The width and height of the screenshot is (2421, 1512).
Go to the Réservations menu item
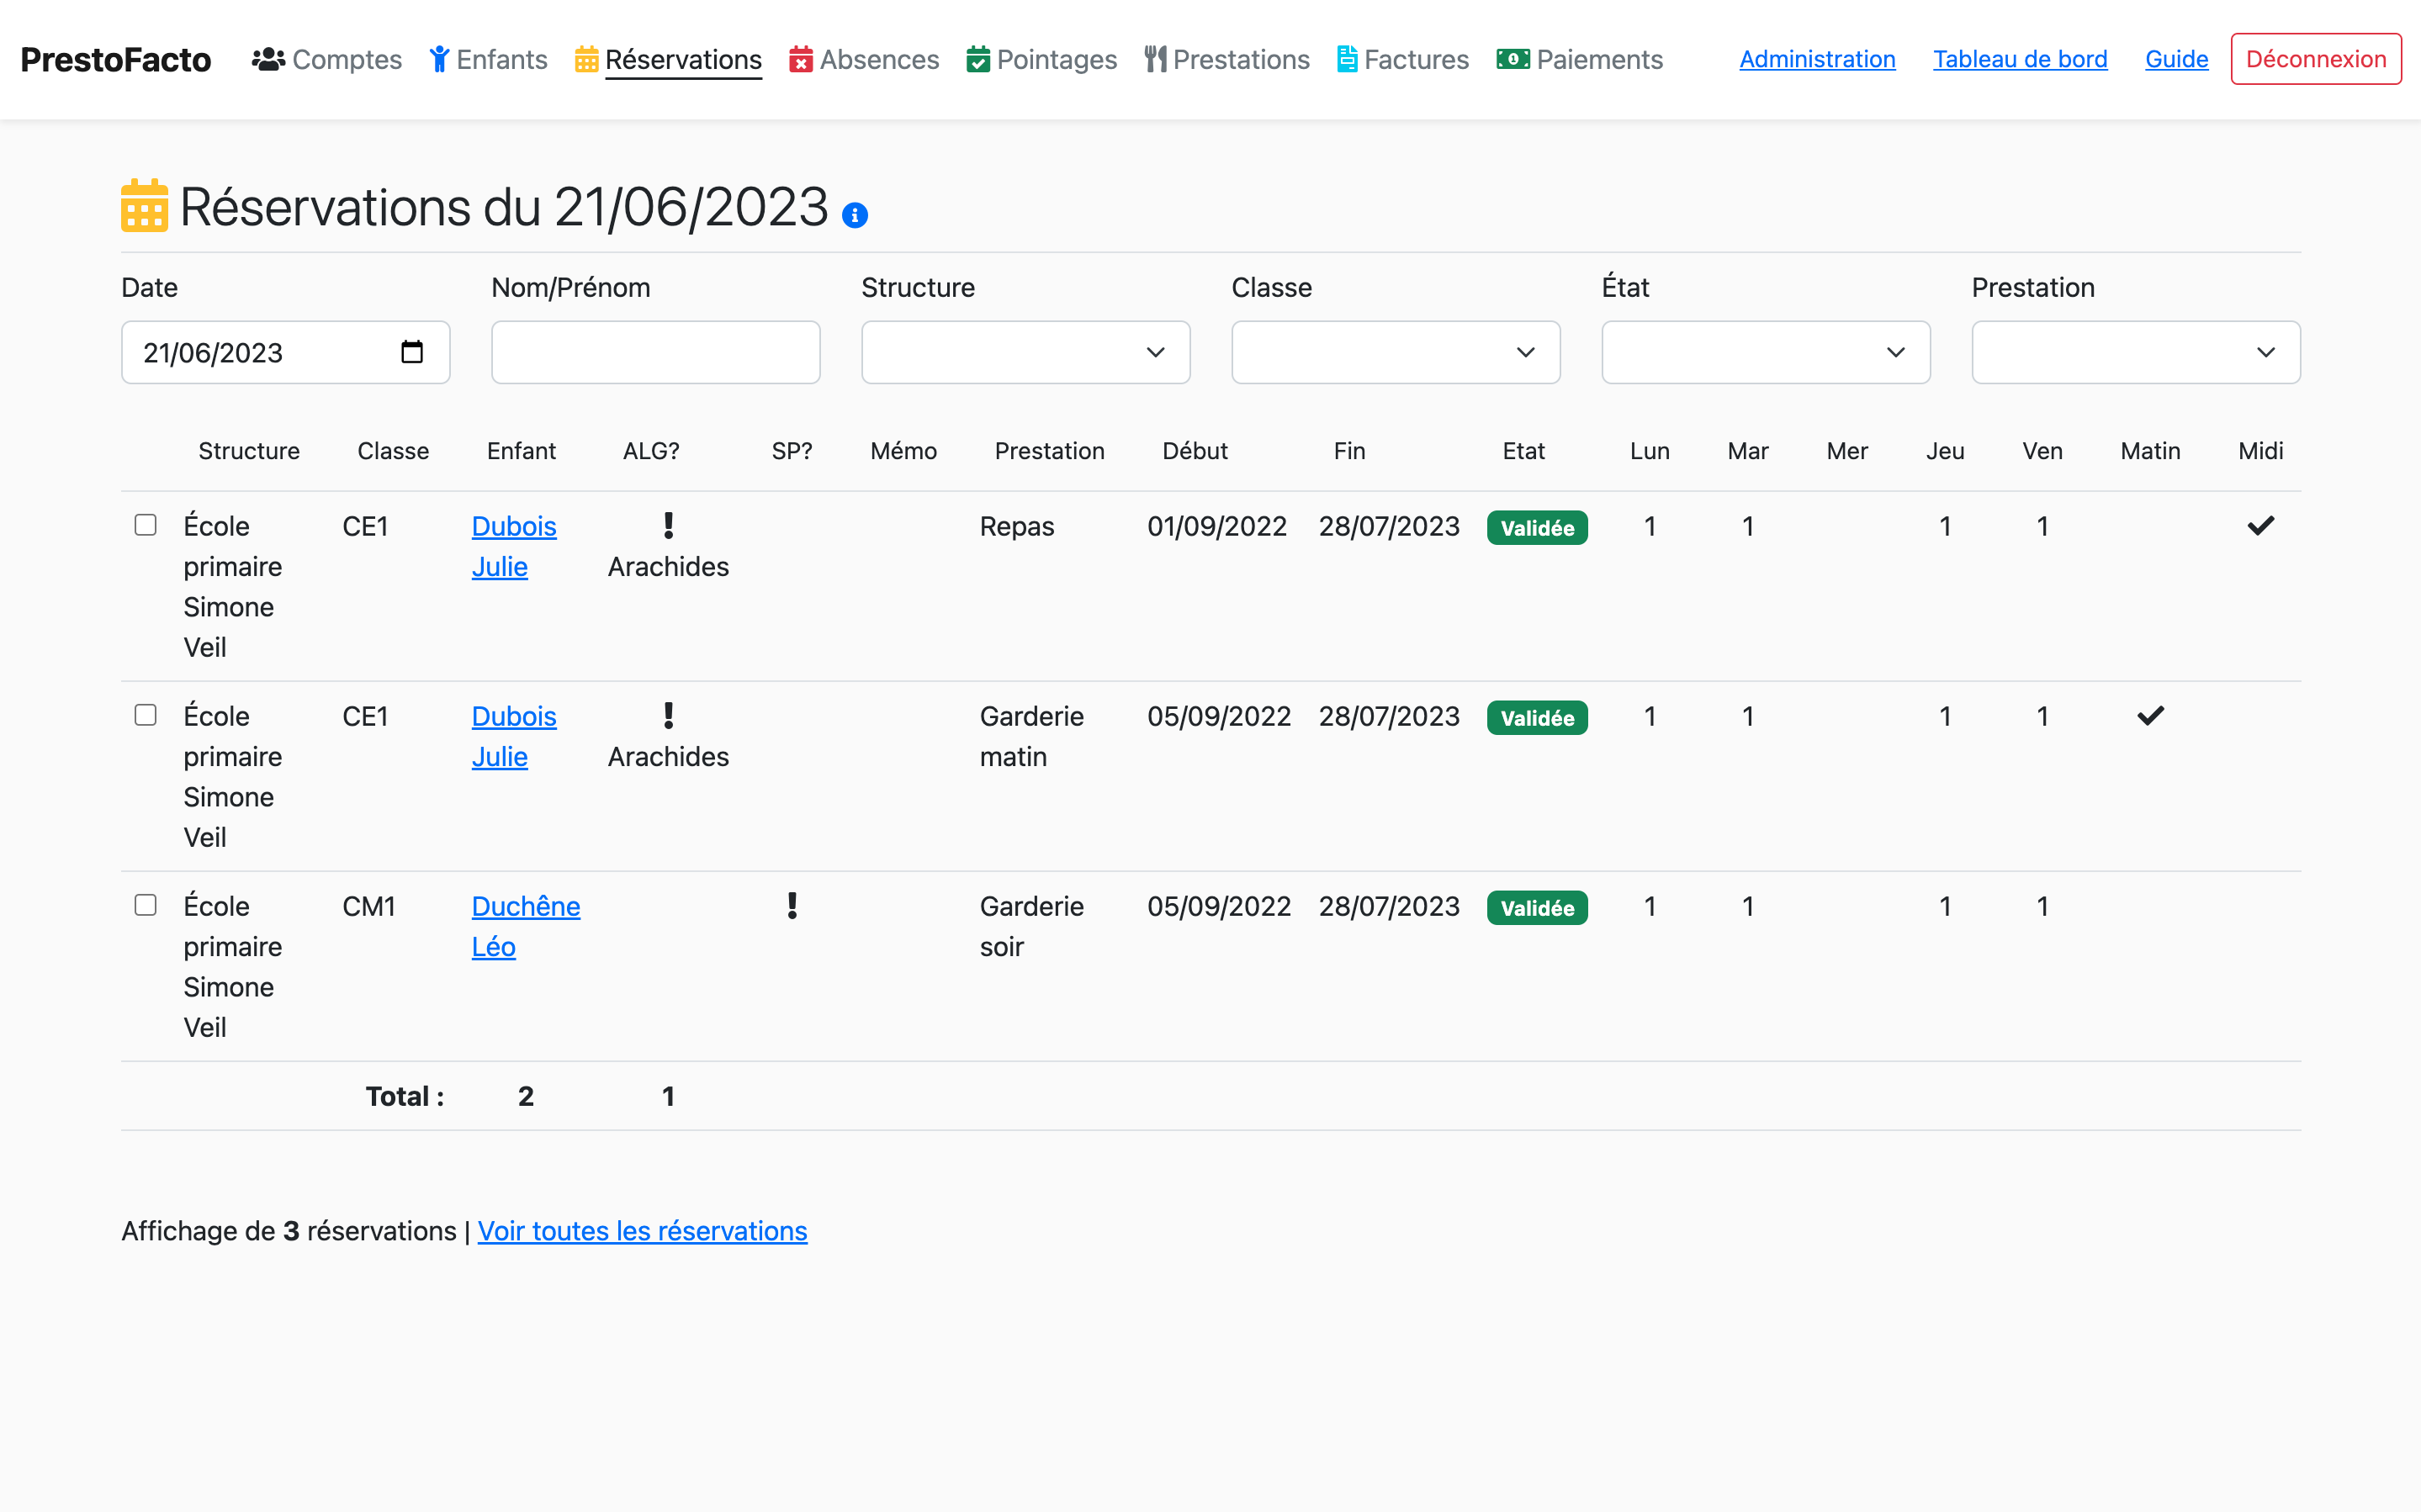tap(683, 59)
